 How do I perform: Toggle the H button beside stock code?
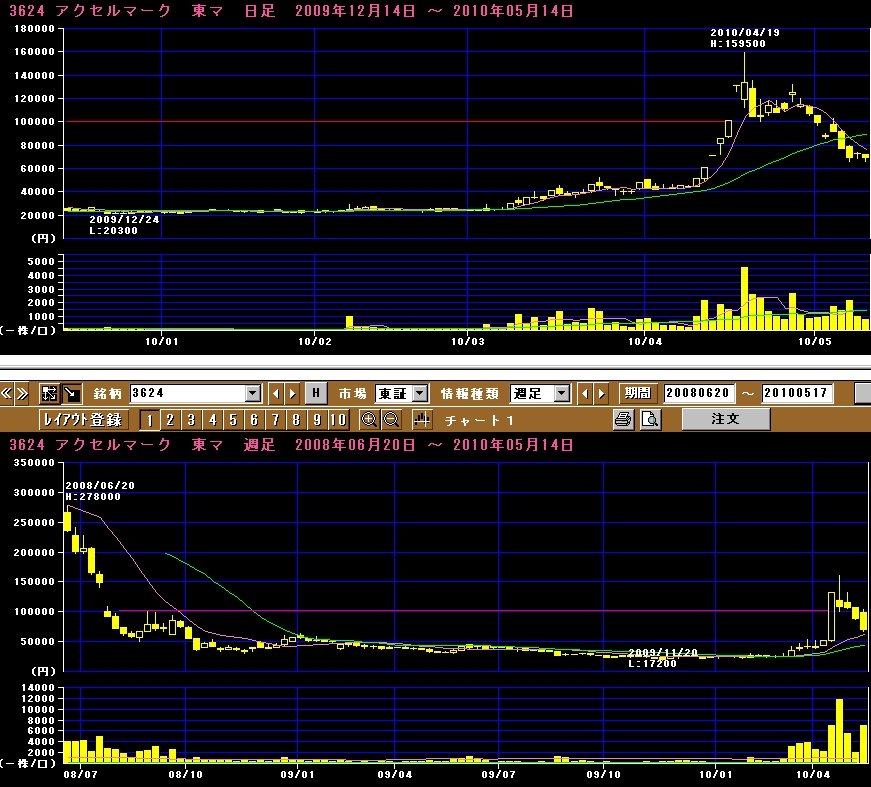pos(315,393)
